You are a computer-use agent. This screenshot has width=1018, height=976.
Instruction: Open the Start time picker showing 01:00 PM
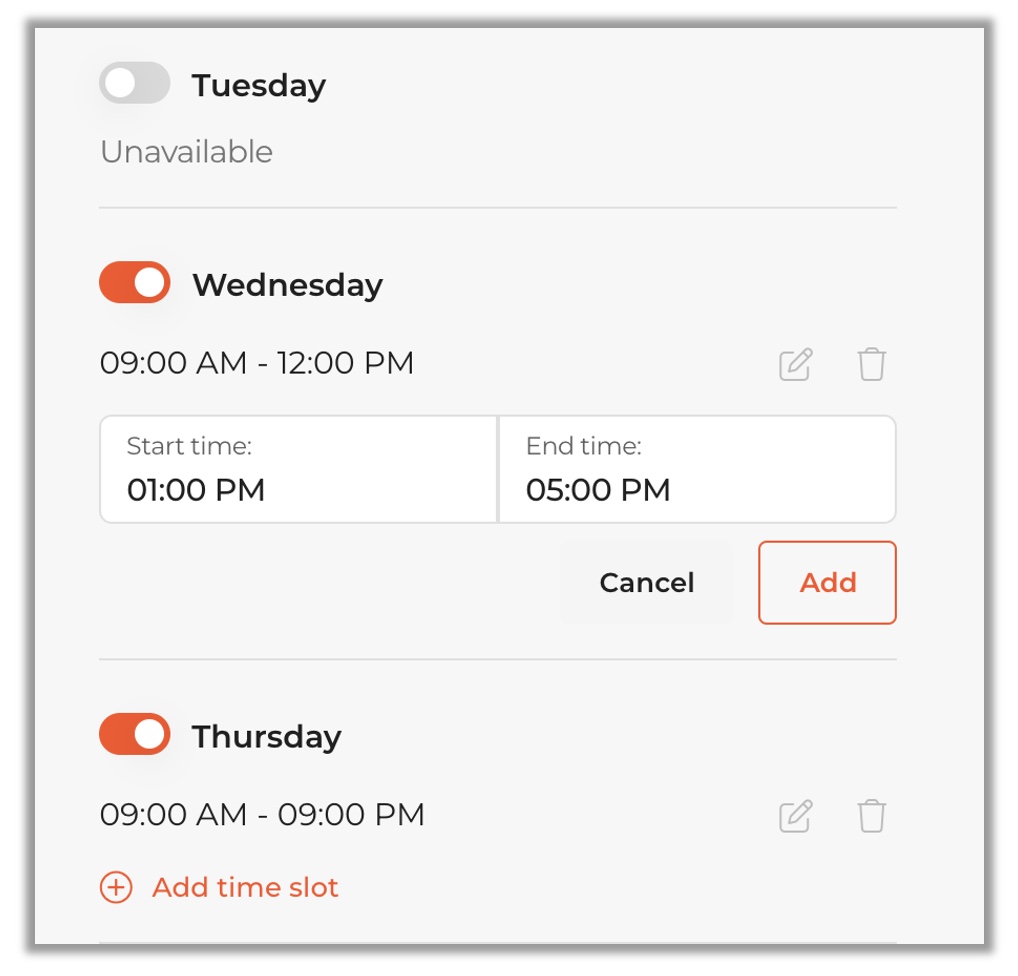tap(298, 470)
